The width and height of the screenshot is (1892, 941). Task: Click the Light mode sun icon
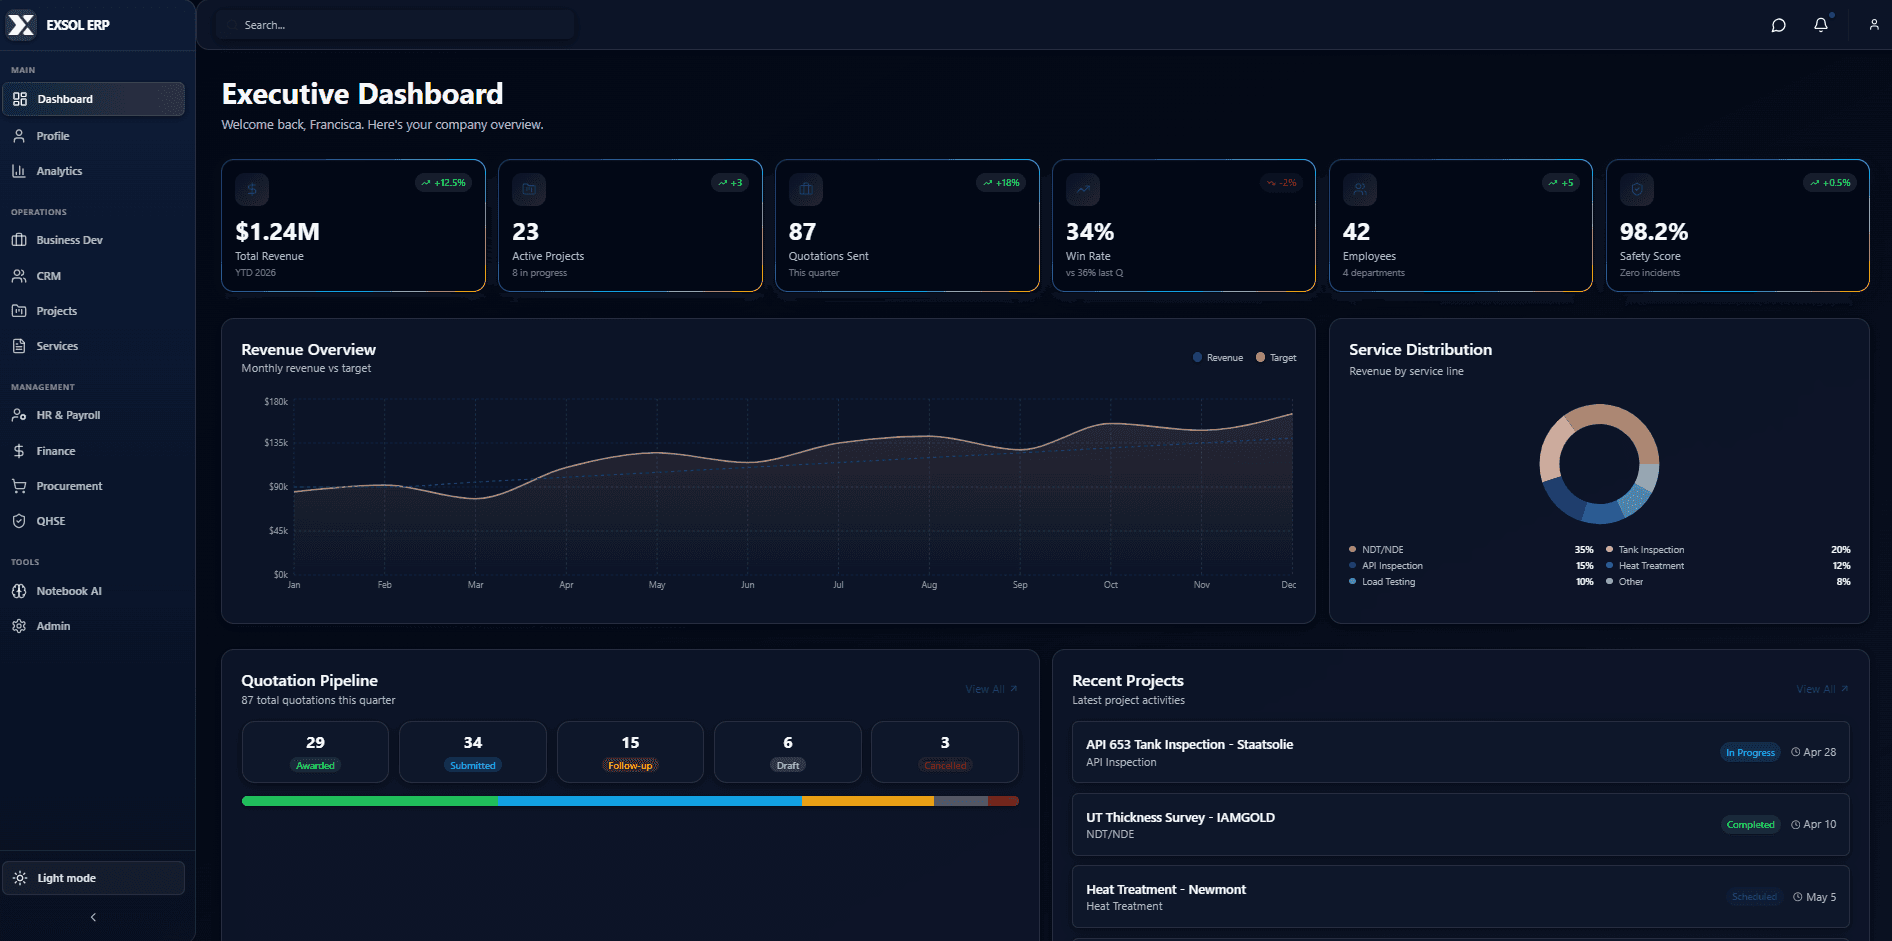click(x=20, y=878)
